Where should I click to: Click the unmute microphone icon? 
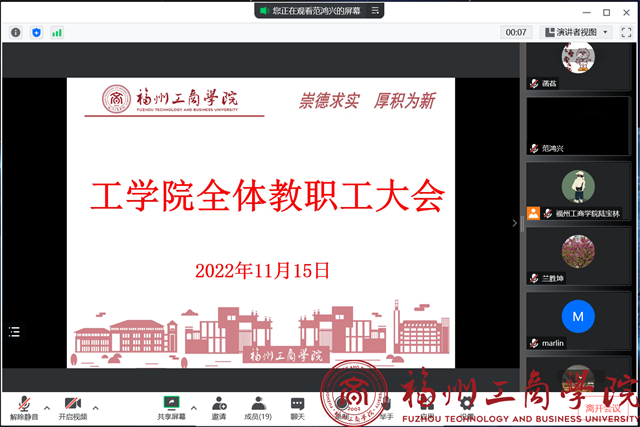click(x=21, y=405)
